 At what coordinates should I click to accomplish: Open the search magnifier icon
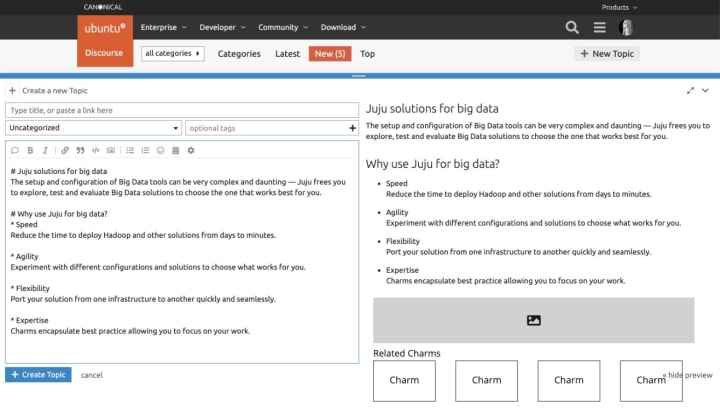(572, 28)
